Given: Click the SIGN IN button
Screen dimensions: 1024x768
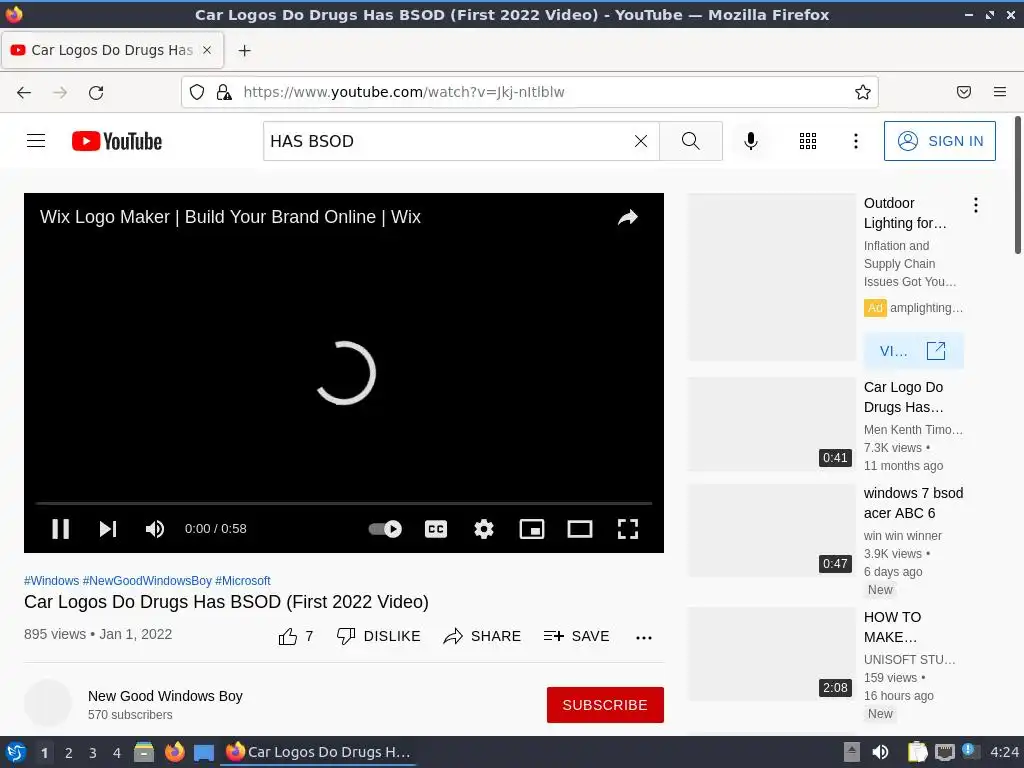Looking at the screenshot, I should coord(940,141).
